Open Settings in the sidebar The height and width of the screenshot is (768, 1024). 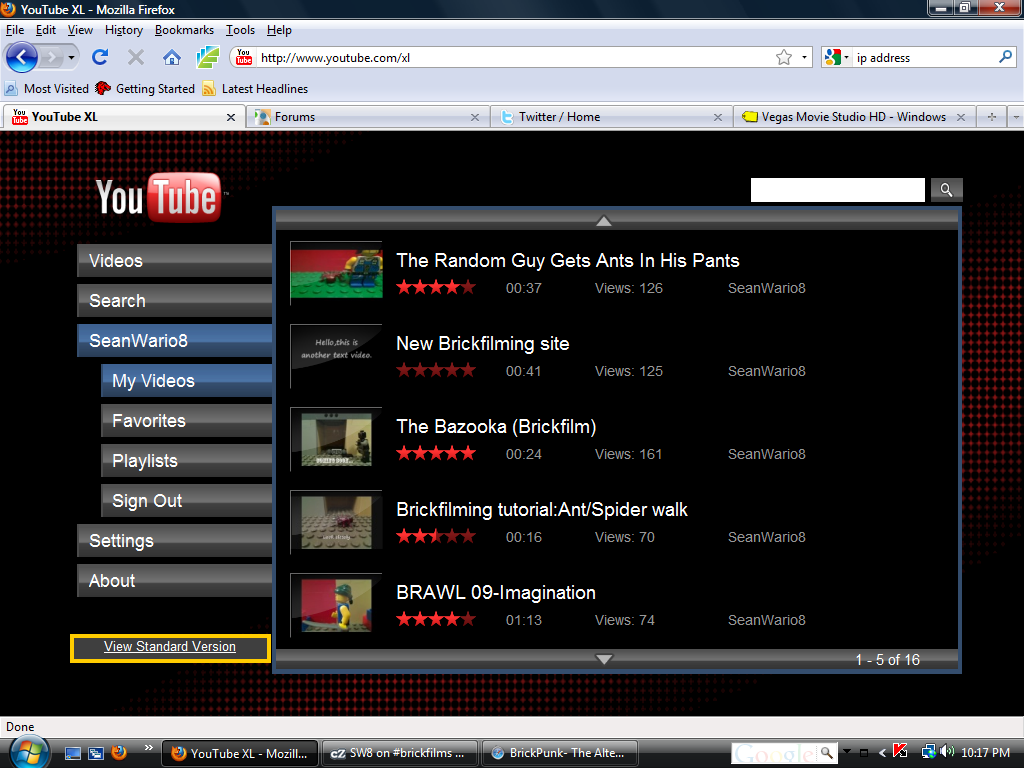[x=174, y=541]
